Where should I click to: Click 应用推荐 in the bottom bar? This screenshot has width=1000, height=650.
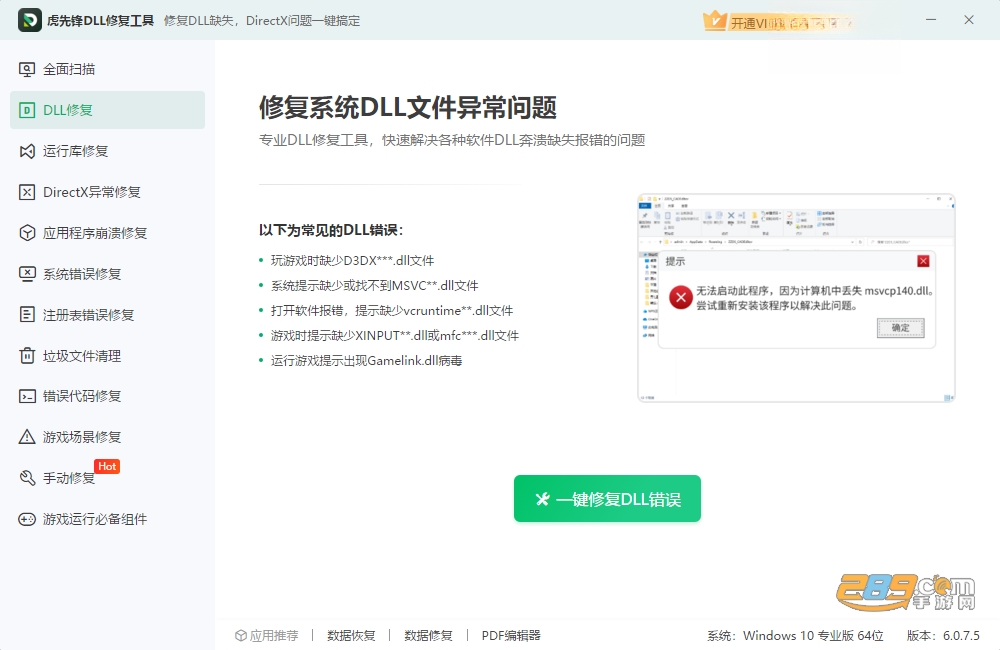[267, 635]
